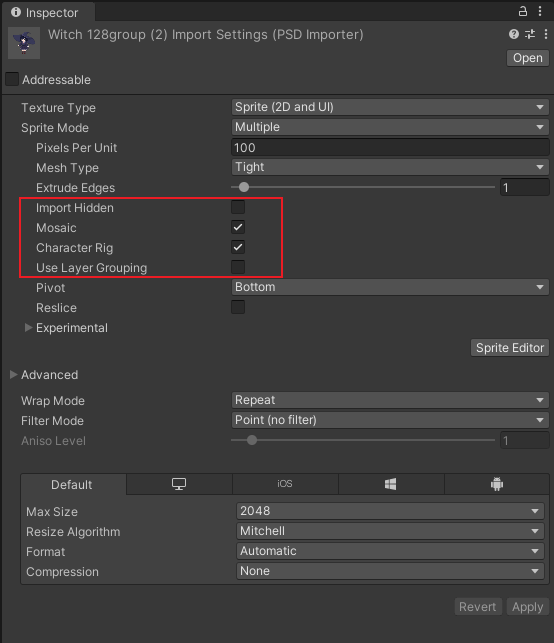Open the Format dropdown
Screen dimensions: 554x643
click(x=390, y=551)
